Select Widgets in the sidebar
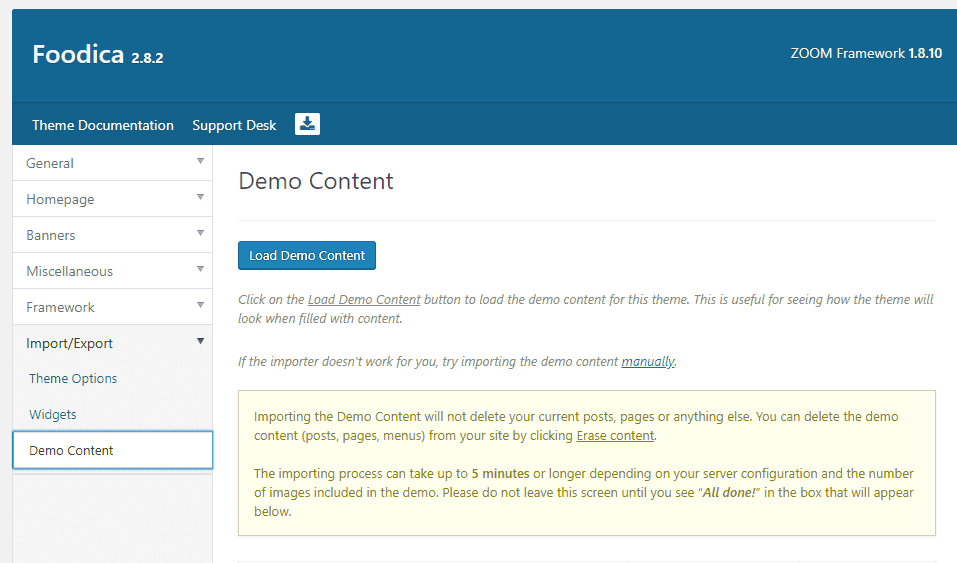957x563 pixels. [53, 415]
